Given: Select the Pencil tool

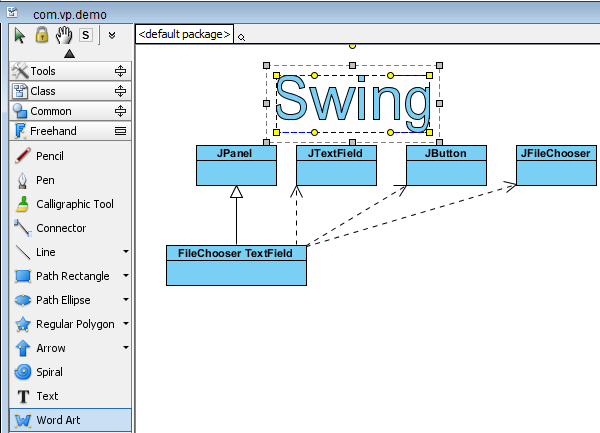Looking at the screenshot, I should [x=70, y=156].
